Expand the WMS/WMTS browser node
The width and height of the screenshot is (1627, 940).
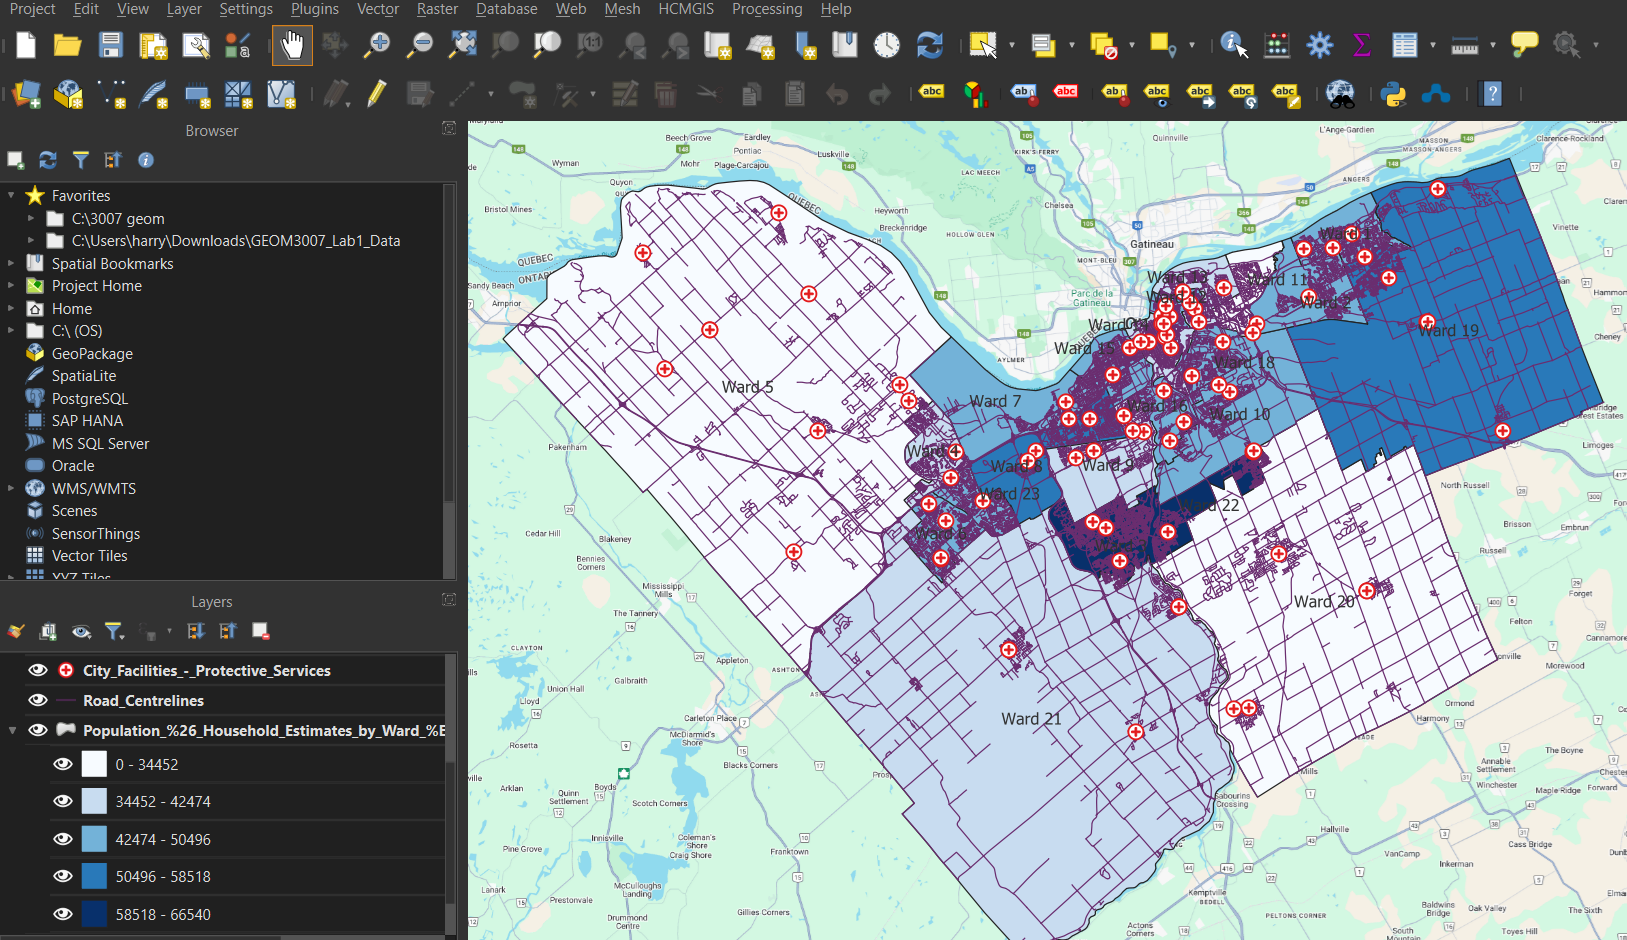pyautogui.click(x=11, y=488)
